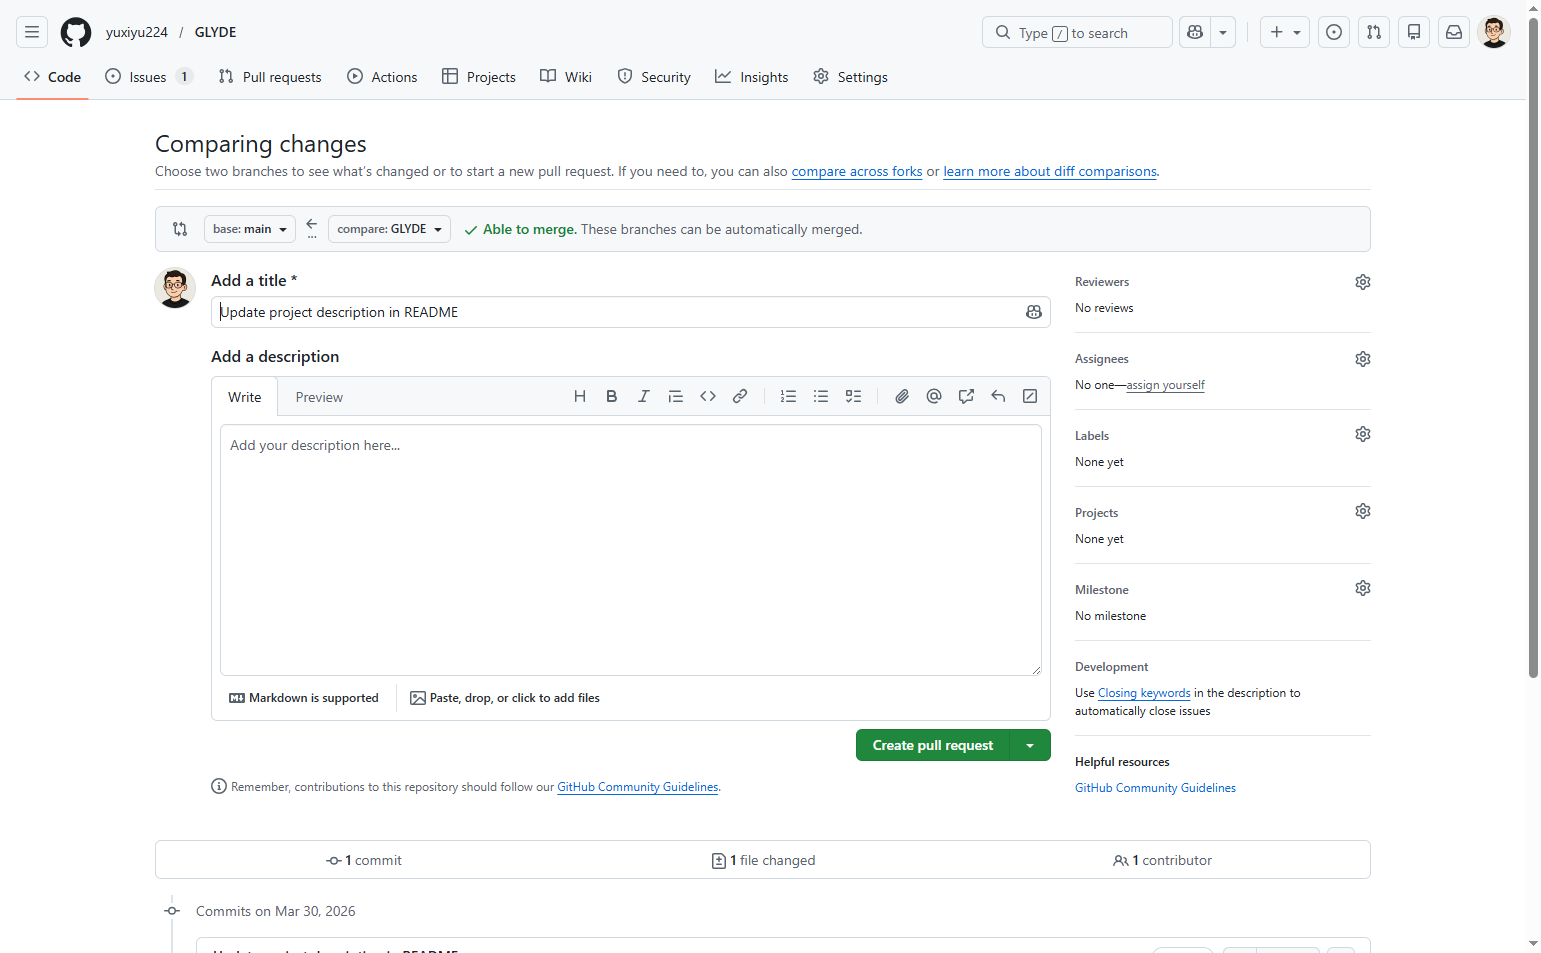
Task: Open Projects settings gear in sidebar
Action: click(1363, 511)
